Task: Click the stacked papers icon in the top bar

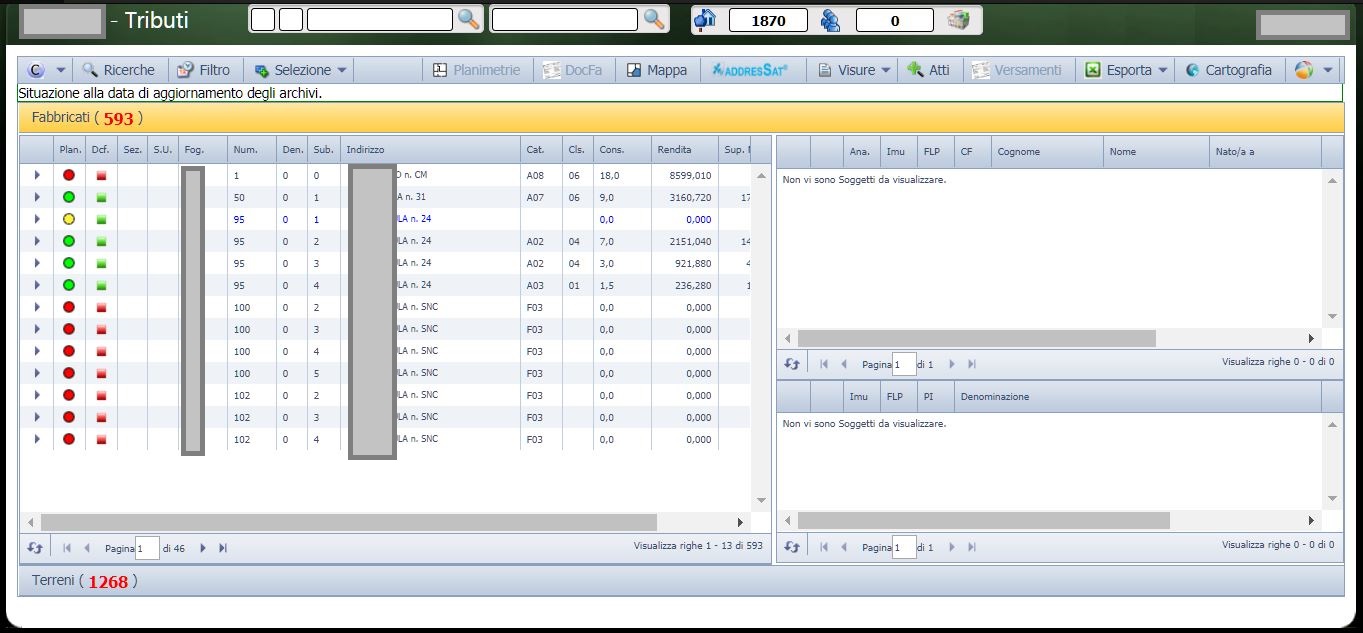Action: pyautogui.click(x=959, y=20)
